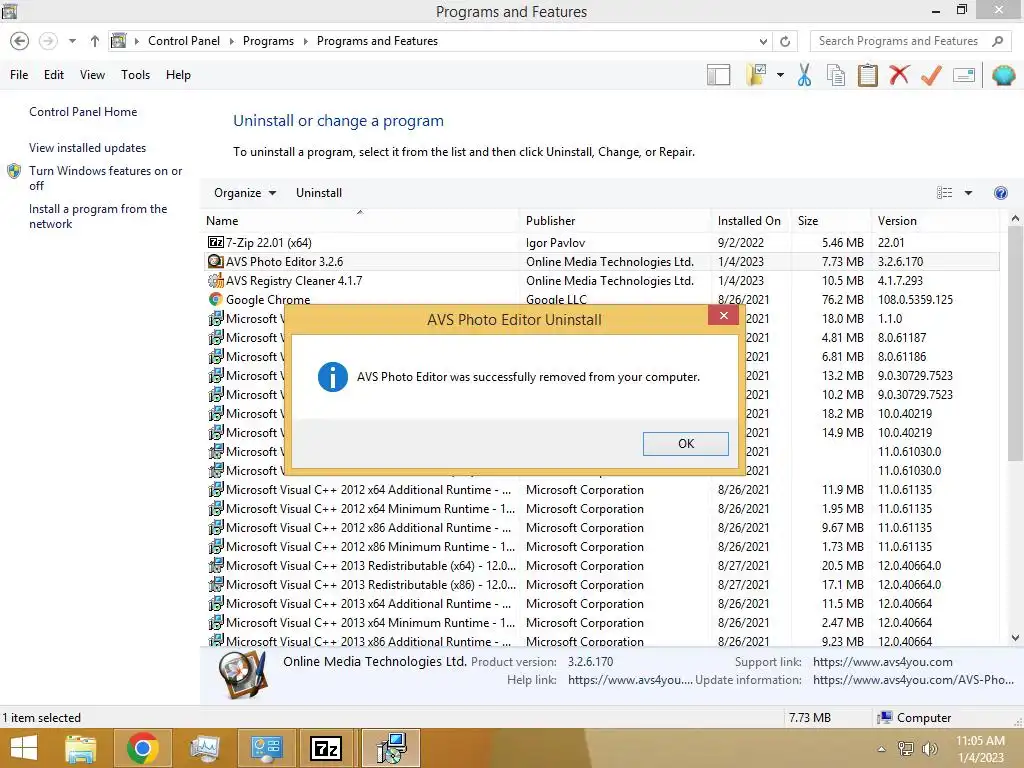Open the folder options dropdown arrow

pos(780,75)
